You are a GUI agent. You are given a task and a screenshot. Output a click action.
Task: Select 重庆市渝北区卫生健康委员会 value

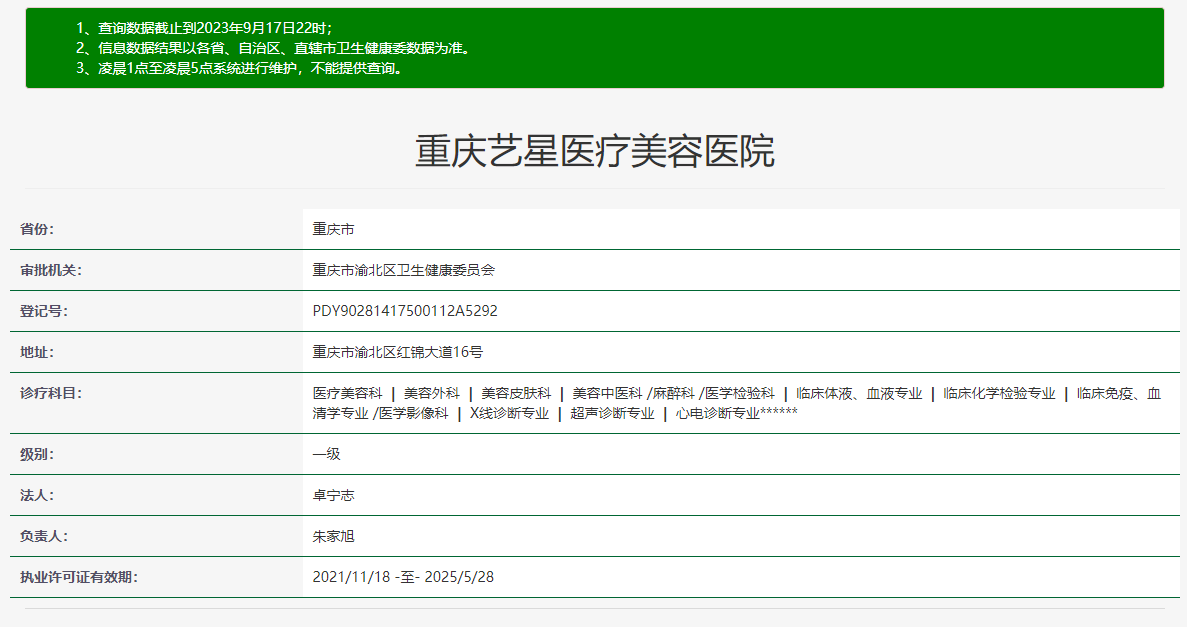tap(403, 270)
